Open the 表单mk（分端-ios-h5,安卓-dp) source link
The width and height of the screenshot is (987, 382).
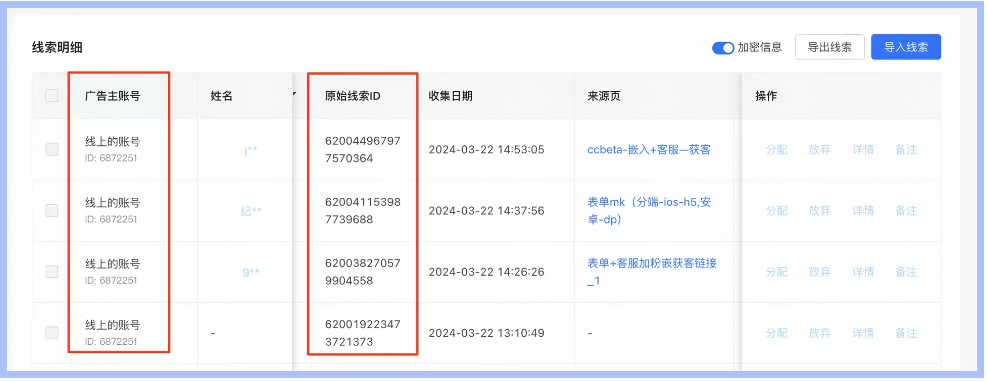click(649, 211)
